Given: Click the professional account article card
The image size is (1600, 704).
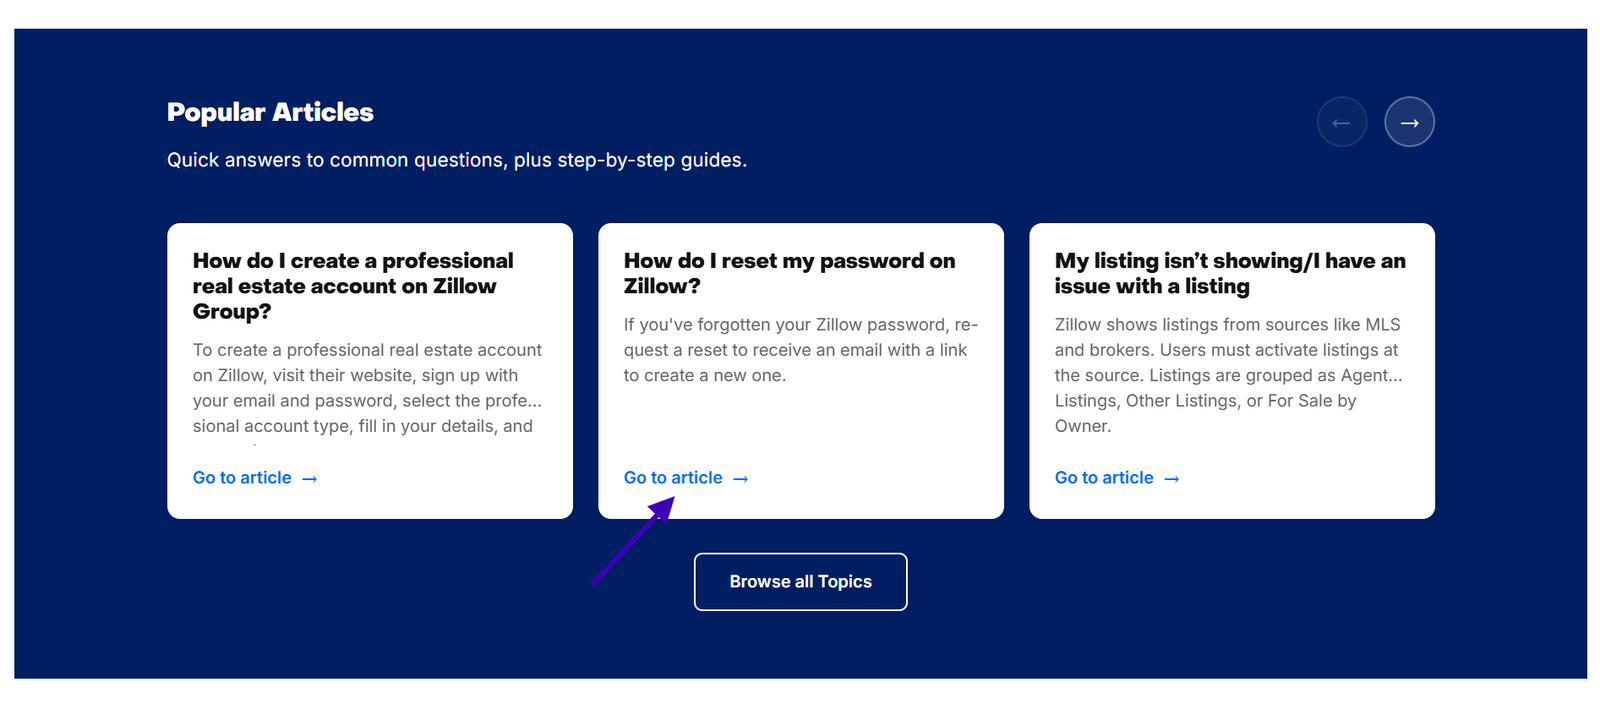Looking at the screenshot, I should (x=370, y=370).
